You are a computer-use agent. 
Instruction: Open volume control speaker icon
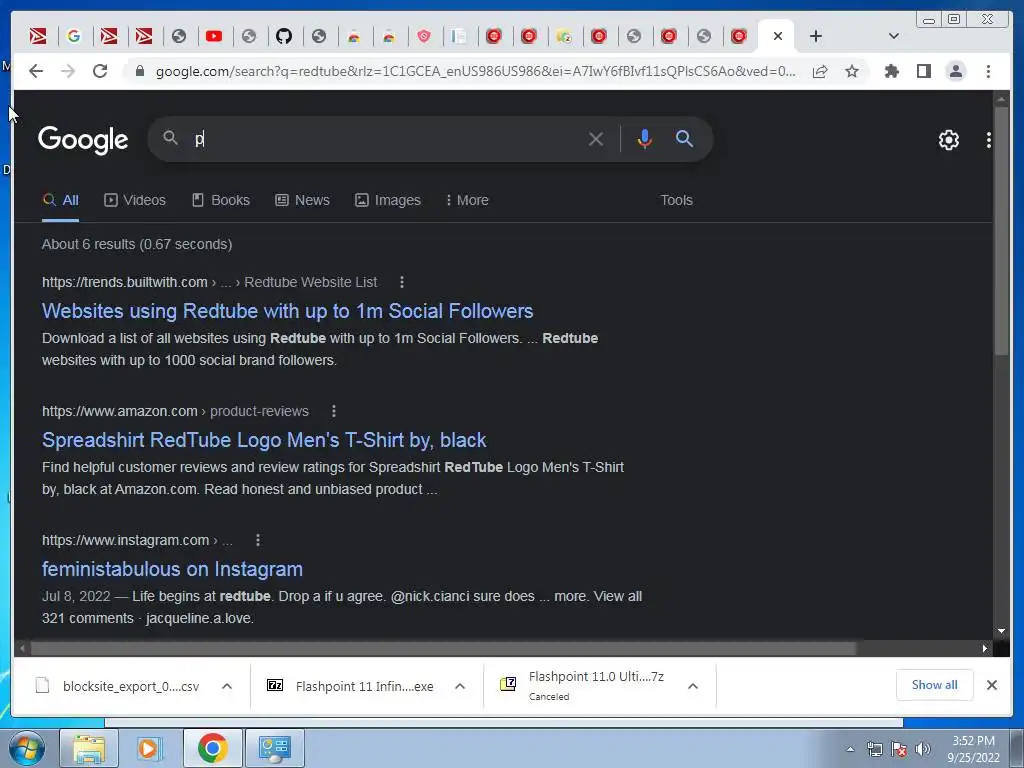pyautogui.click(x=923, y=749)
